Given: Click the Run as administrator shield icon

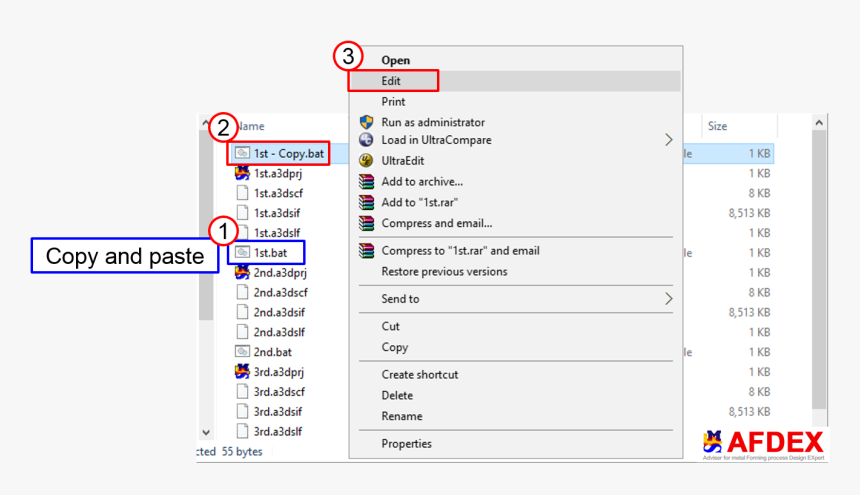Looking at the screenshot, I should [x=365, y=122].
